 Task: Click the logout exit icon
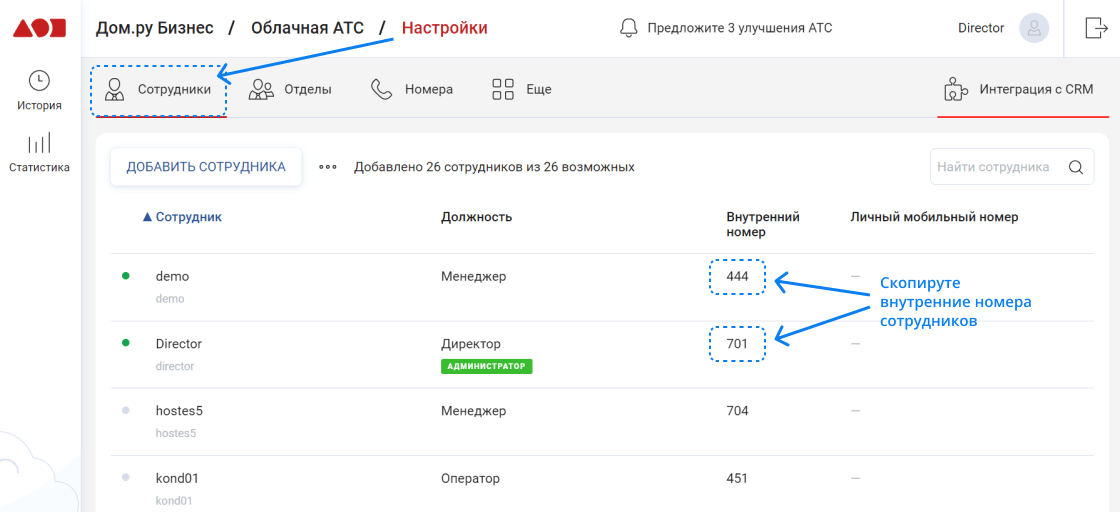1096,28
